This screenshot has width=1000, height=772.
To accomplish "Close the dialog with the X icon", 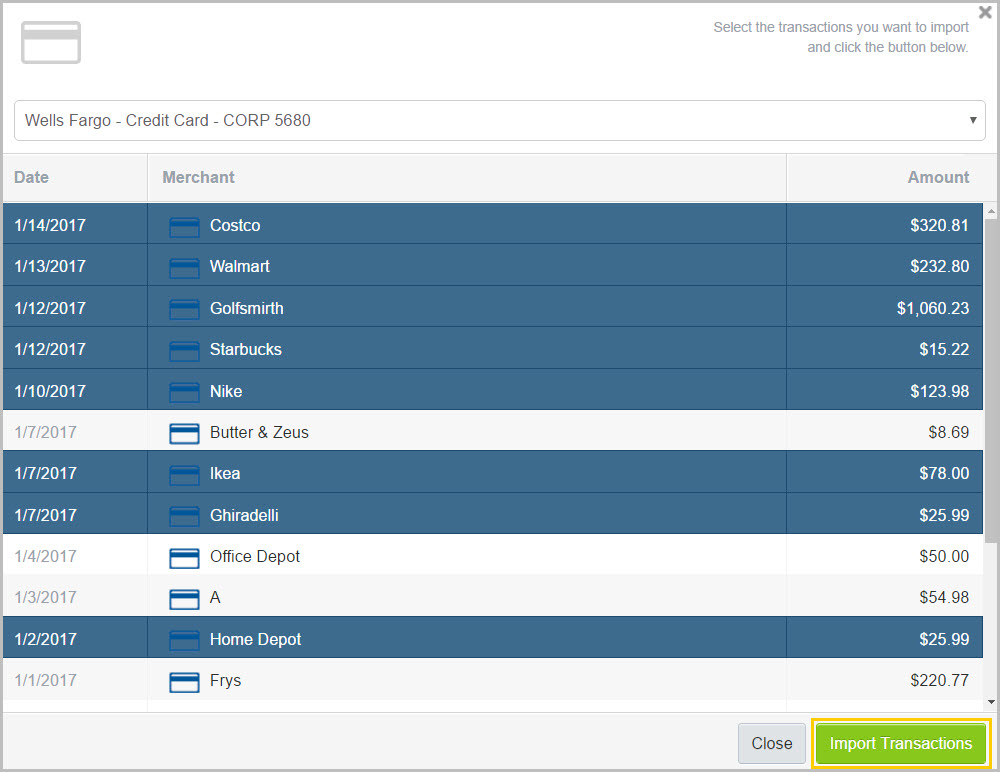I will pos(985,12).
